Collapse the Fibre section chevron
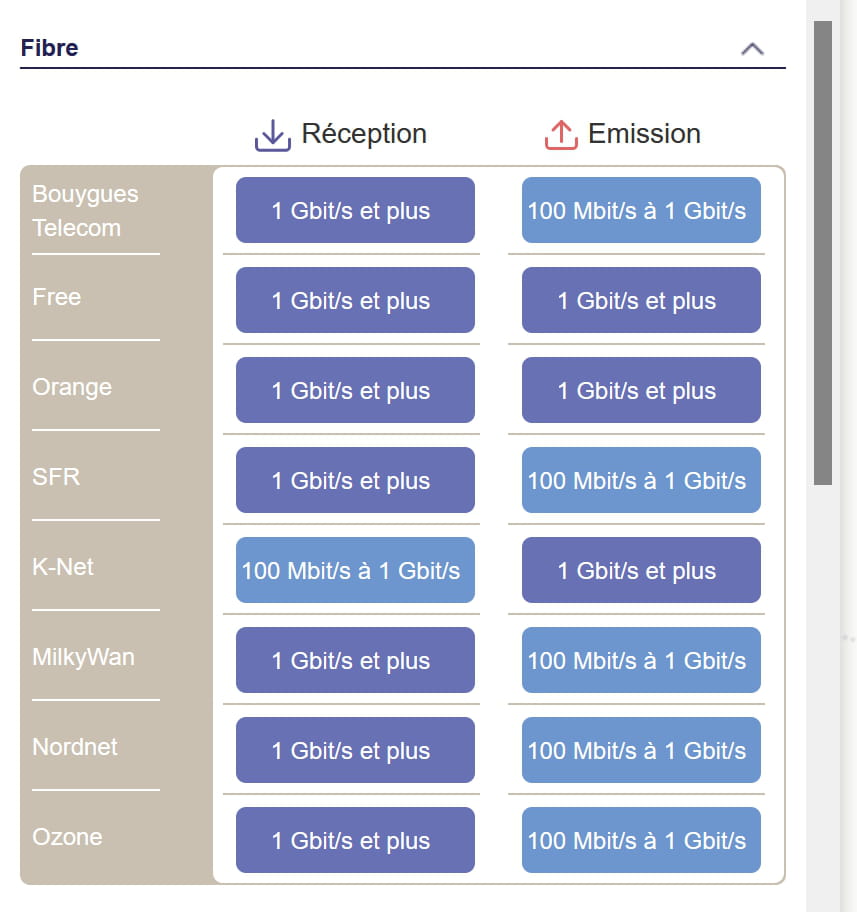This screenshot has height=912, width=857. [x=752, y=49]
